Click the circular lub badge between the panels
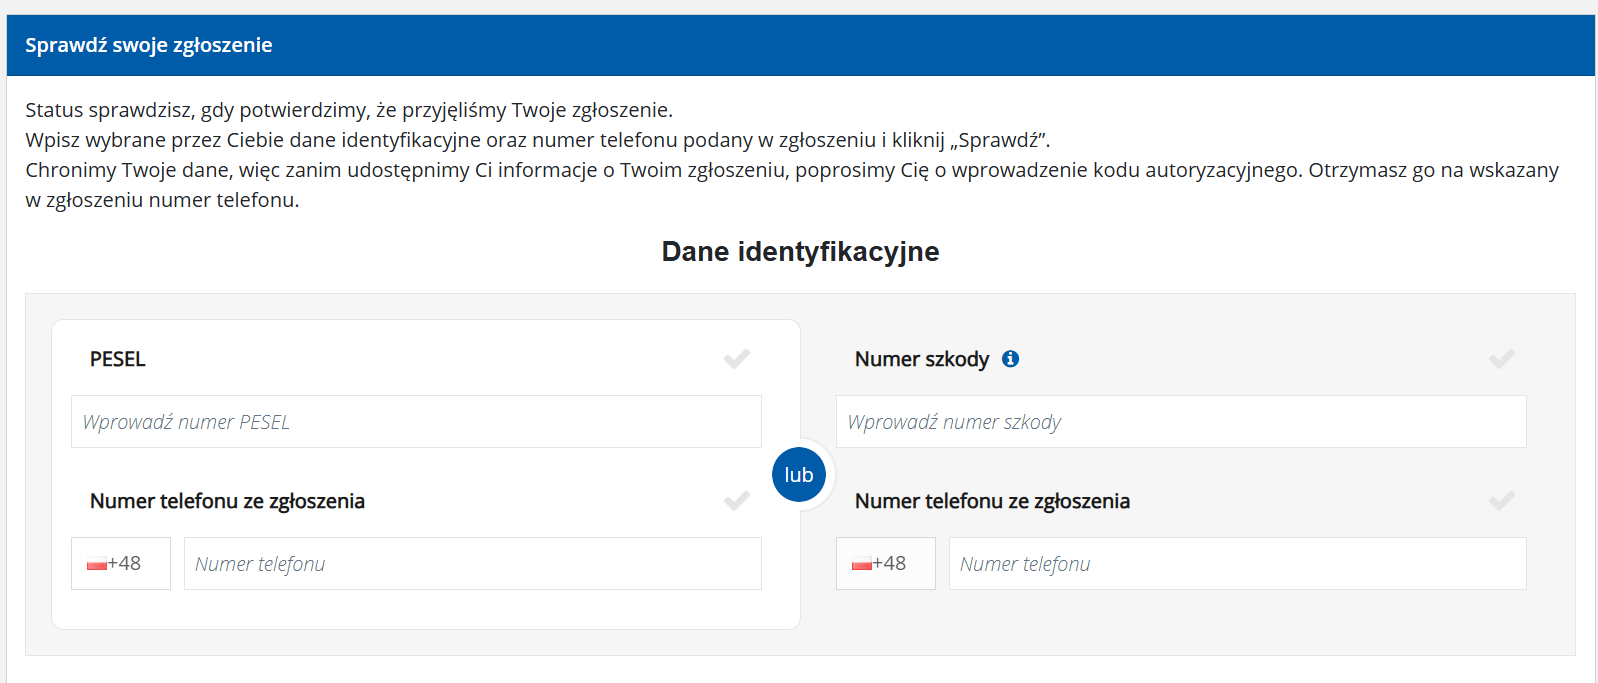The height and width of the screenshot is (683, 1598). click(798, 475)
